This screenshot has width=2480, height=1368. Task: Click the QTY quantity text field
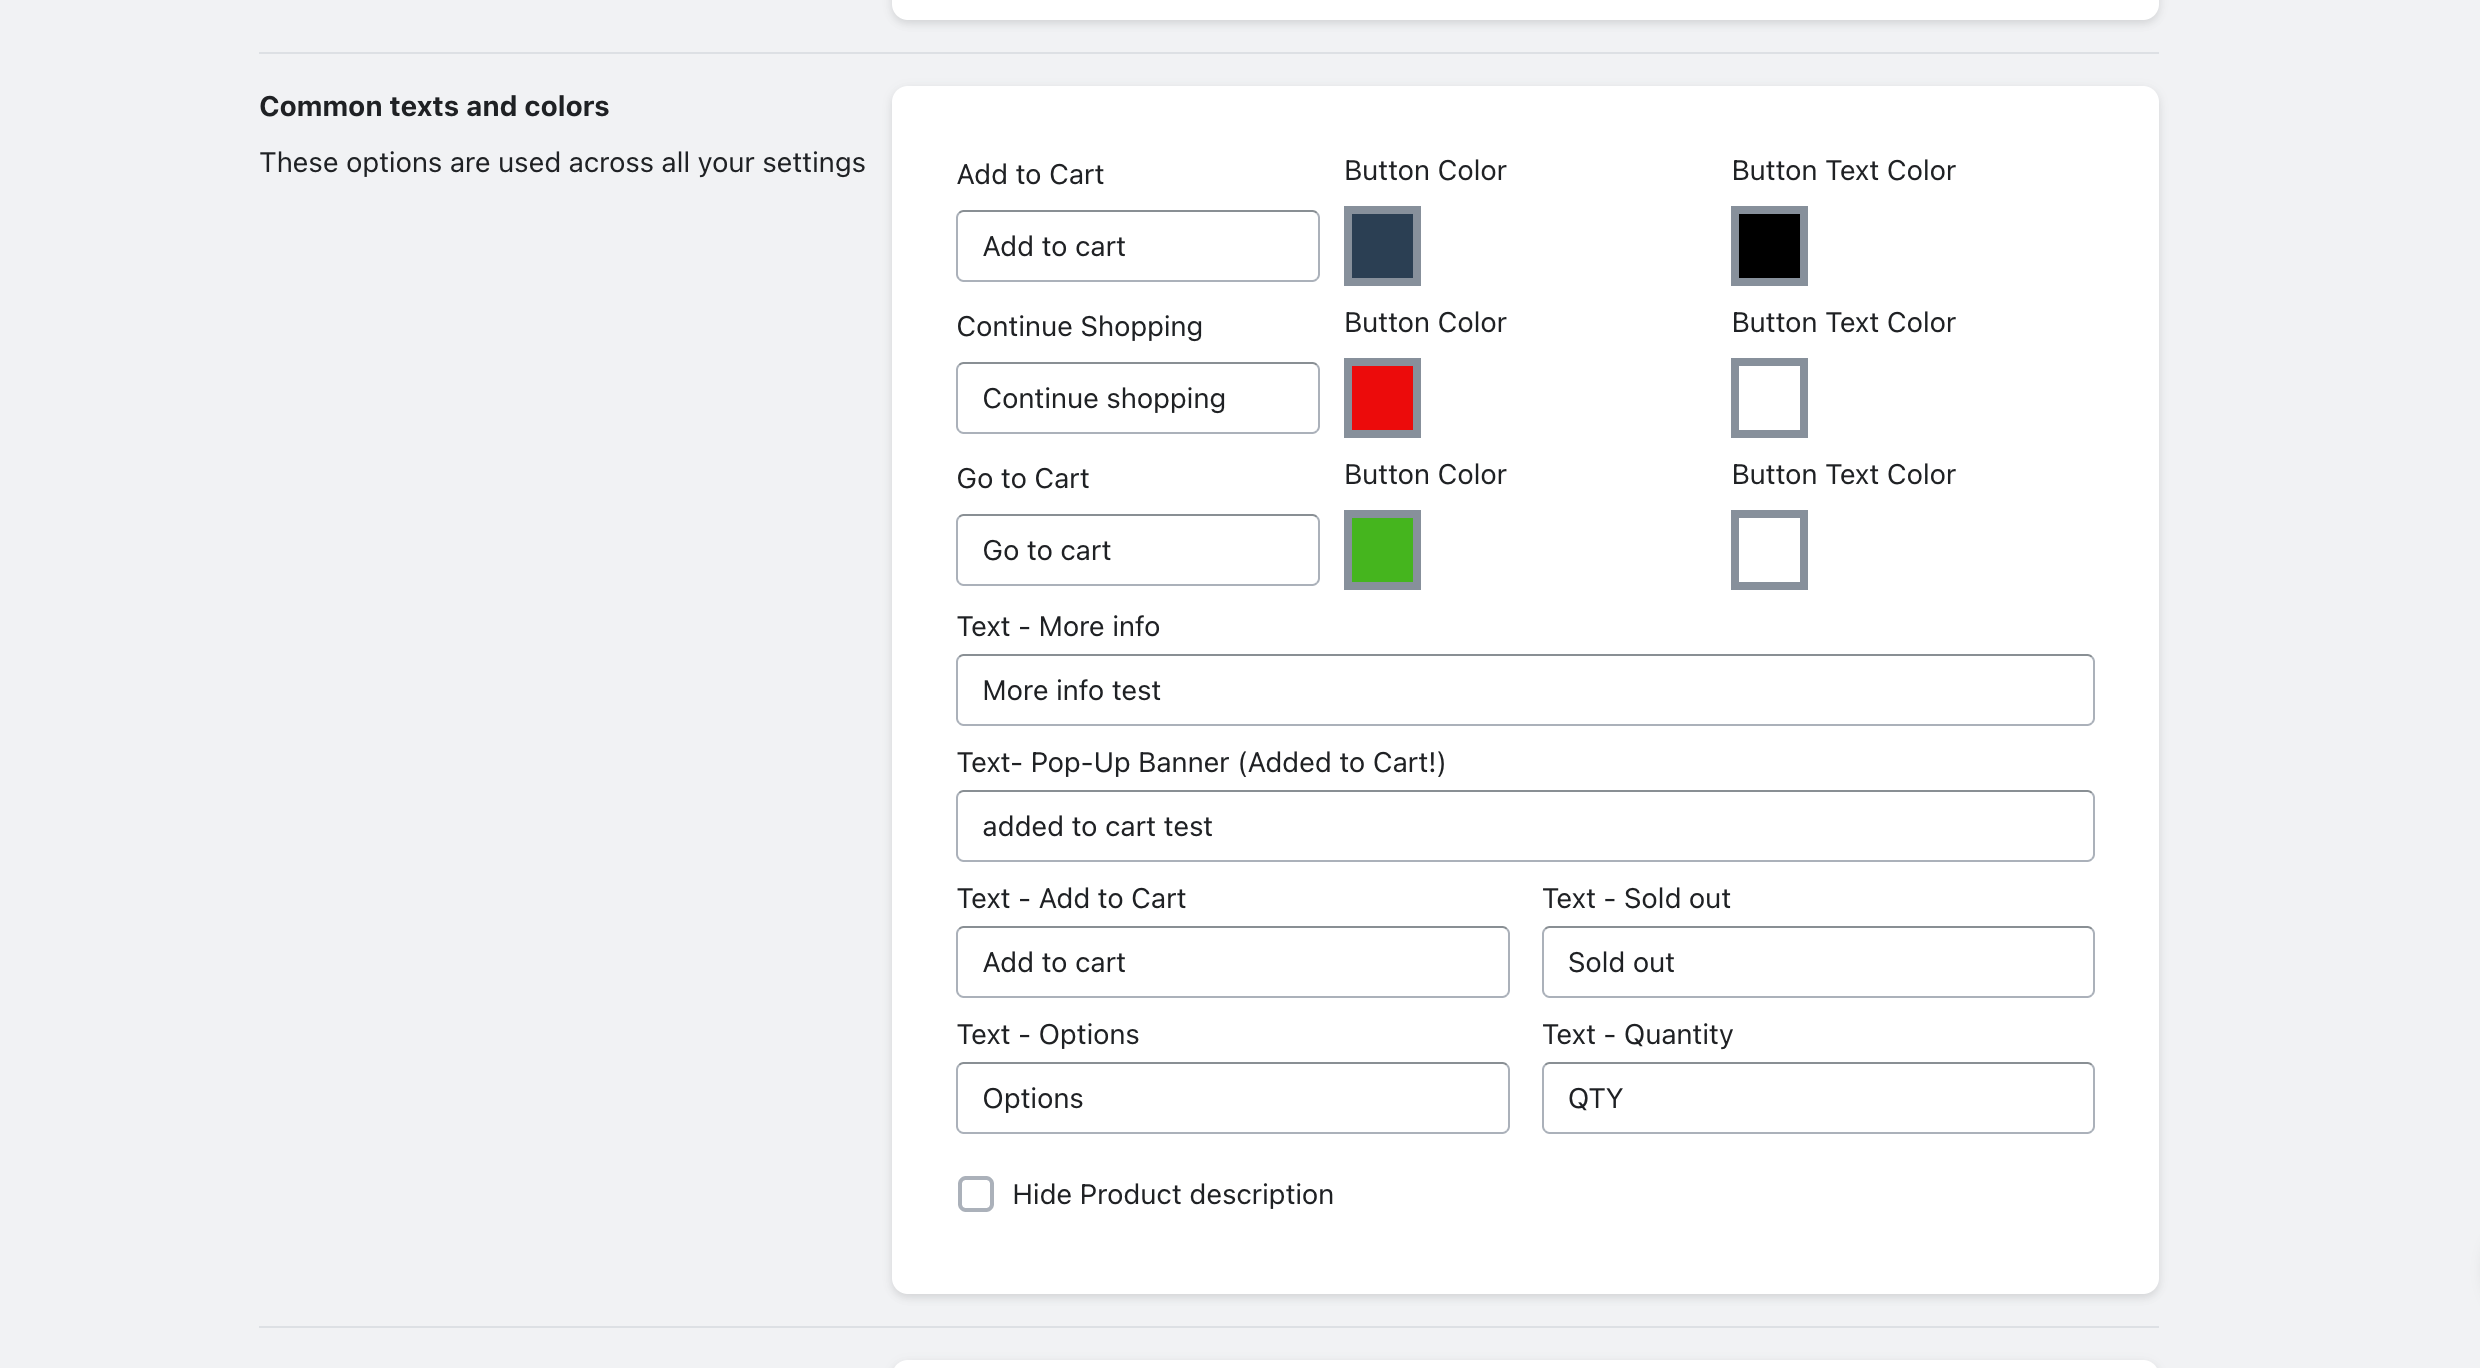pos(1817,1098)
